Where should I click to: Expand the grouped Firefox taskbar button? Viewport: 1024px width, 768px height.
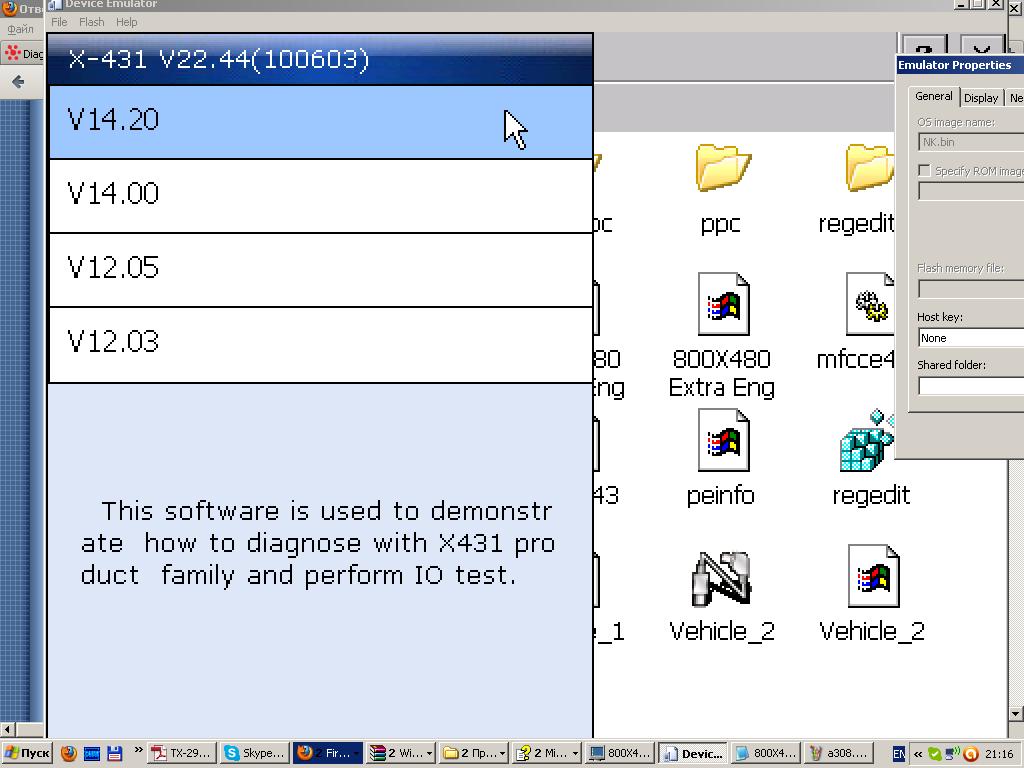pos(327,753)
